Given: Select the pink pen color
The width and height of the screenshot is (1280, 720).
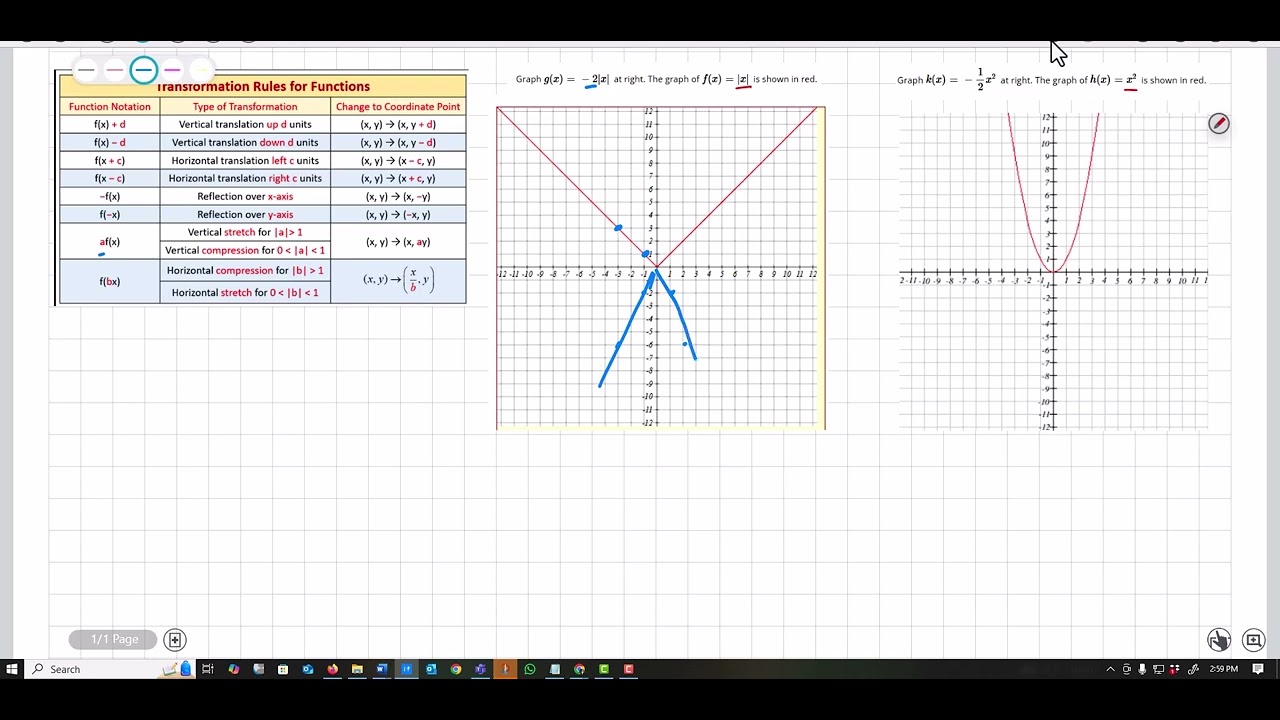Looking at the screenshot, I should point(114,70).
